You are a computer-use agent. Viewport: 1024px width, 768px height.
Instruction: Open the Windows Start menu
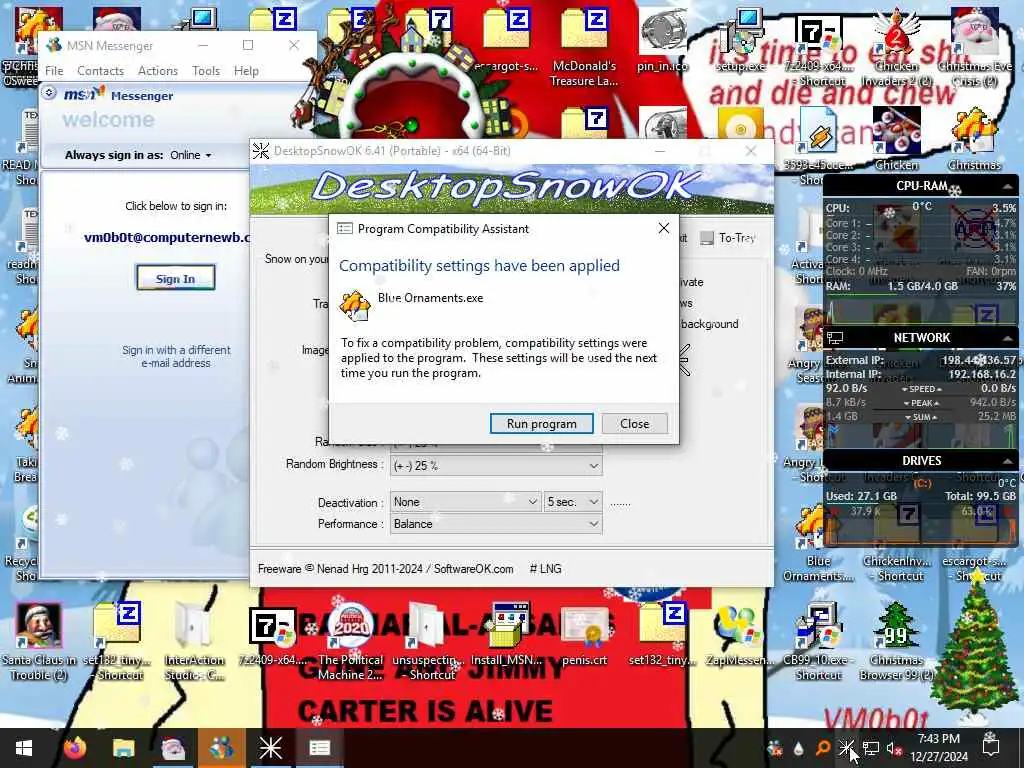coord(24,748)
